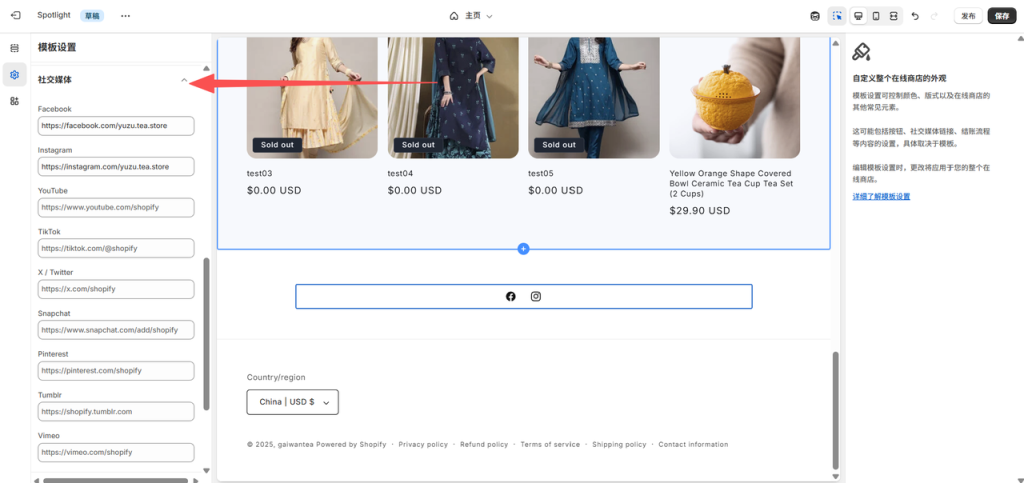Select the theme settings gear icon
Screen dimensions: 1024x483
click(x=14, y=75)
